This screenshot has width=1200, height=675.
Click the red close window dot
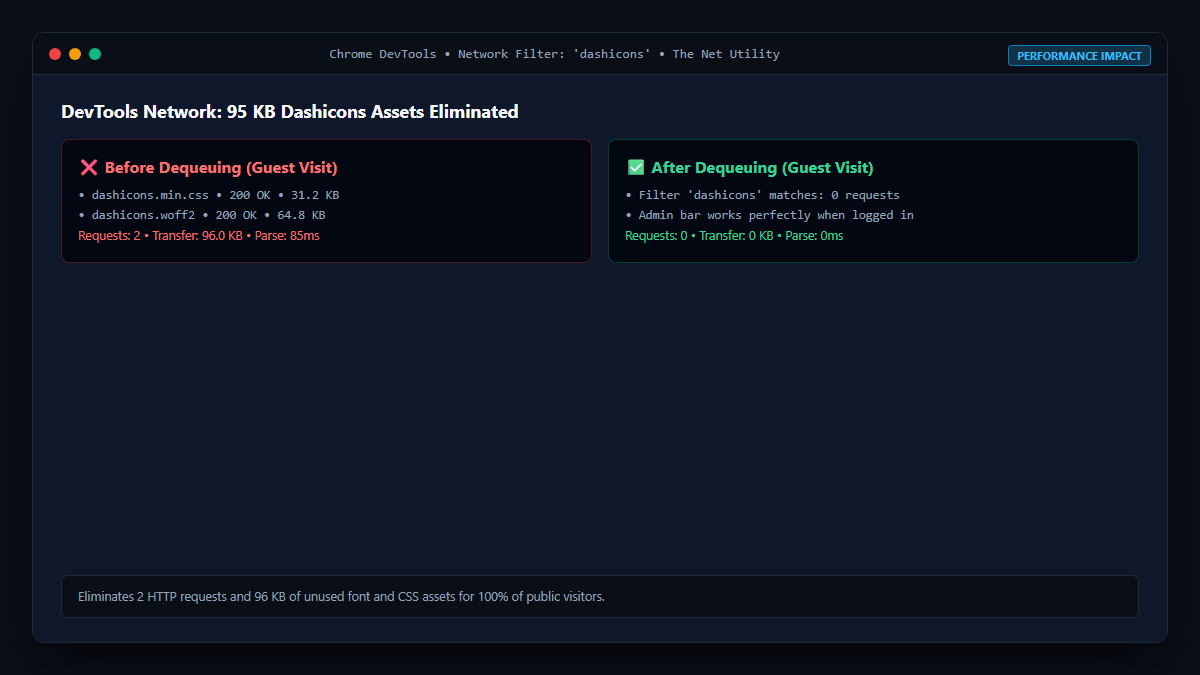click(x=55, y=54)
